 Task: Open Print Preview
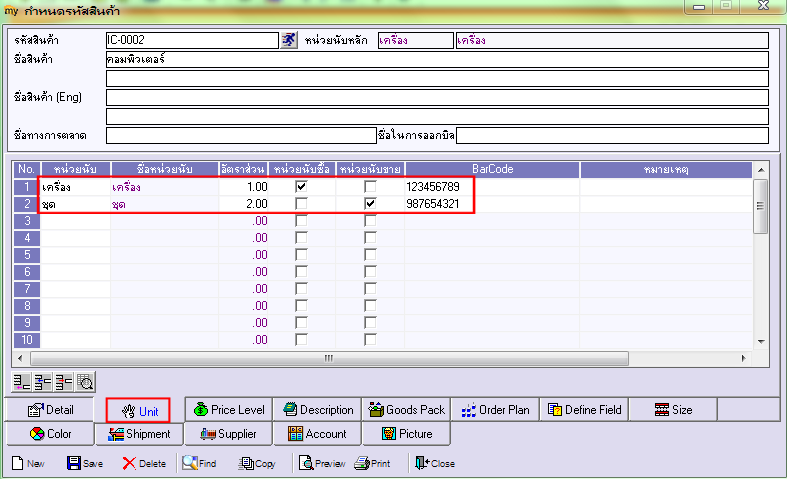click(321, 463)
